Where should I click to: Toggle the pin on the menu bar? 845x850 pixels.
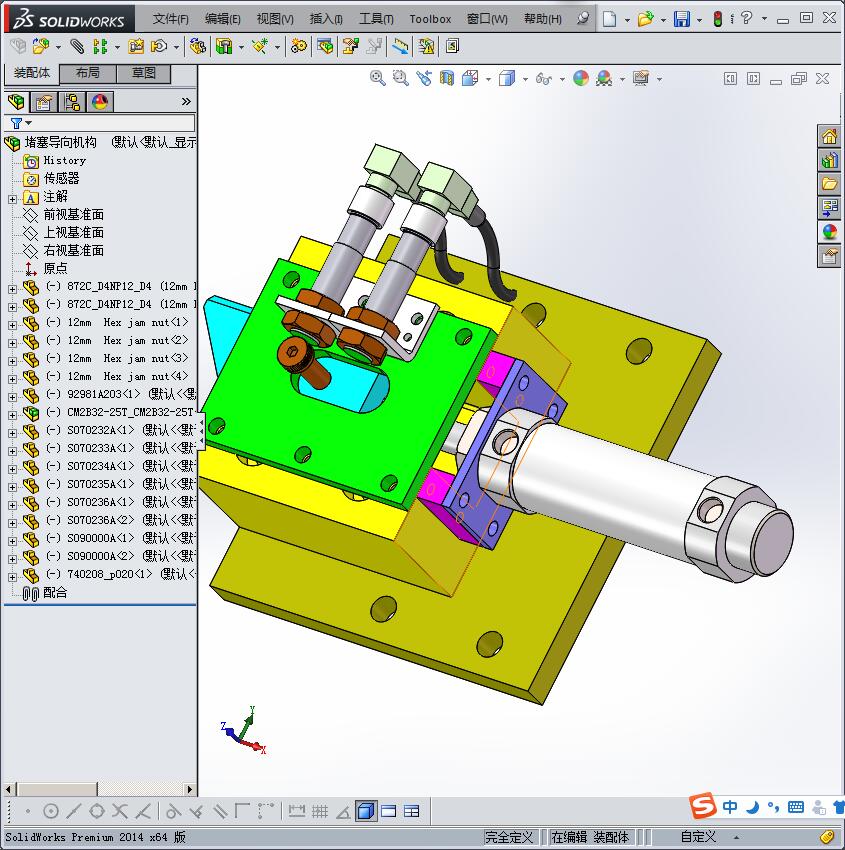pos(583,18)
